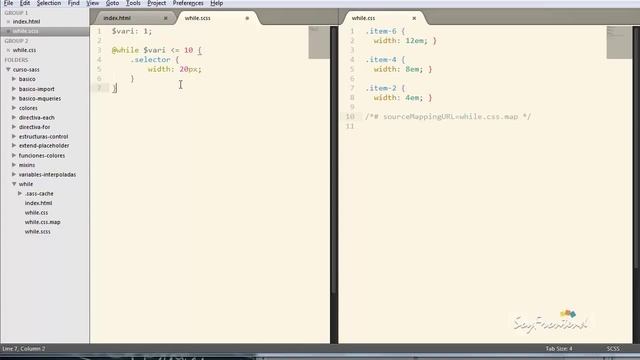
Task: Click line number 3 in left editor
Action: [x=99, y=50]
